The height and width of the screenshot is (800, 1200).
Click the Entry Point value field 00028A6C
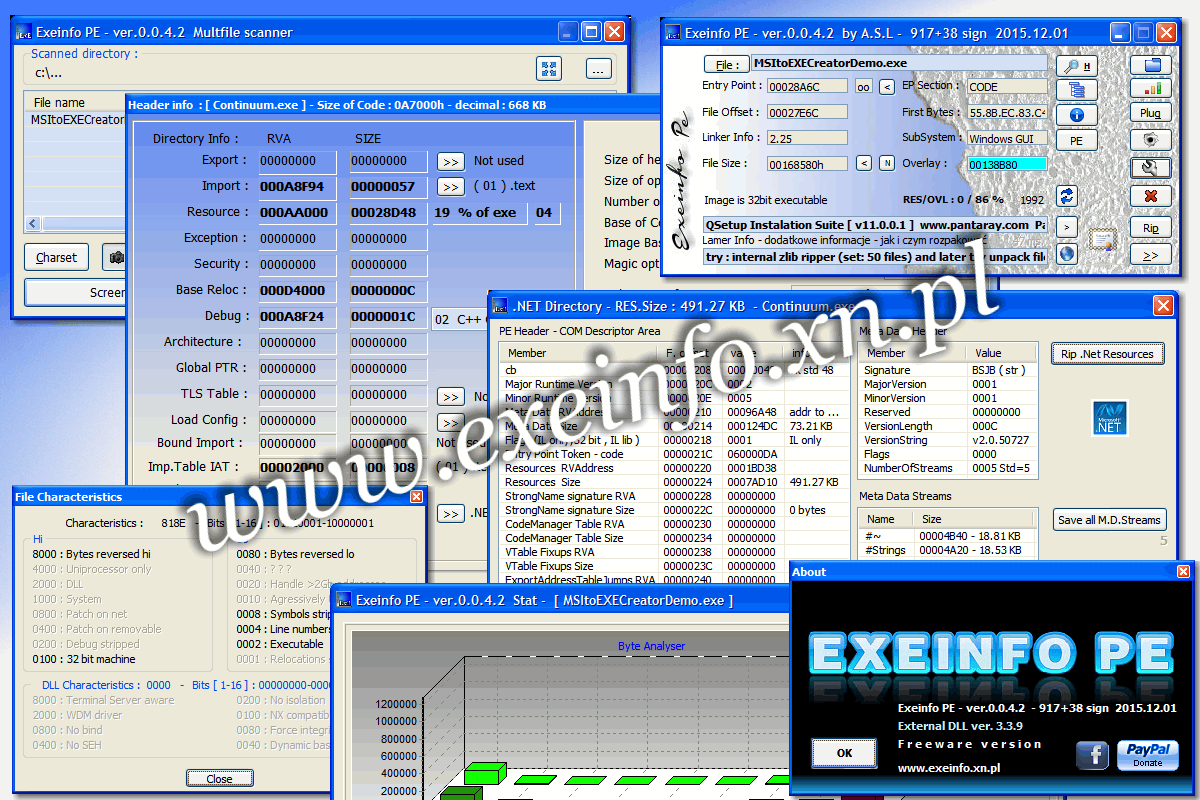[x=807, y=87]
